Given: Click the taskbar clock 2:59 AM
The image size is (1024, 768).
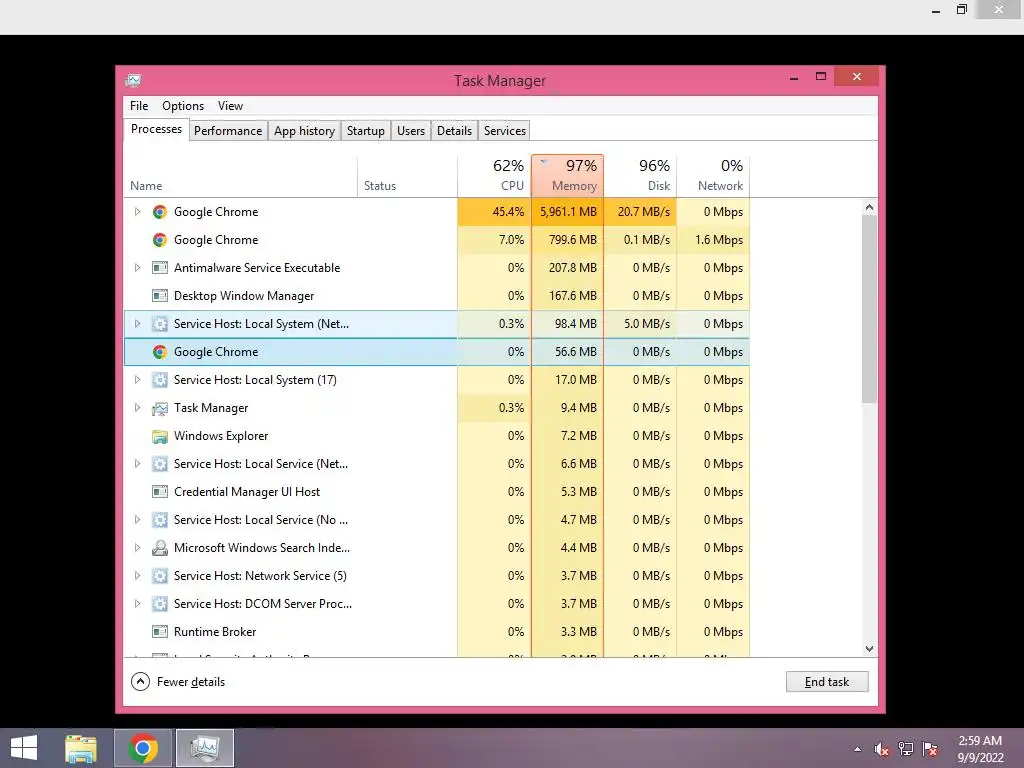Looking at the screenshot, I should (980, 741).
